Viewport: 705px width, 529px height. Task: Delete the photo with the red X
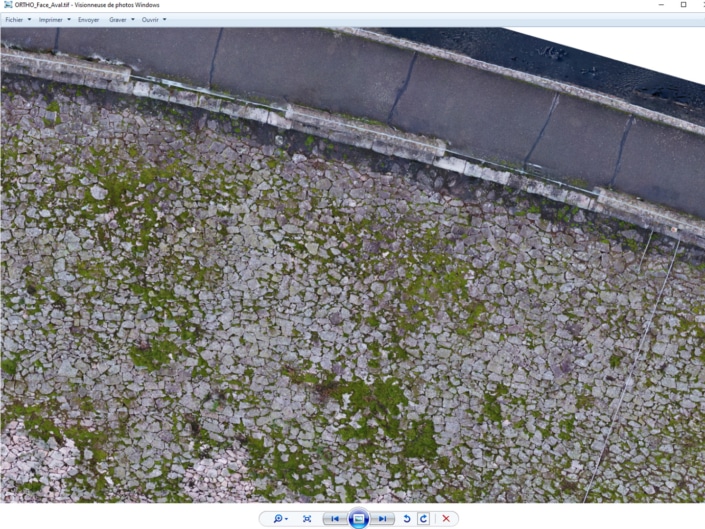[446, 519]
